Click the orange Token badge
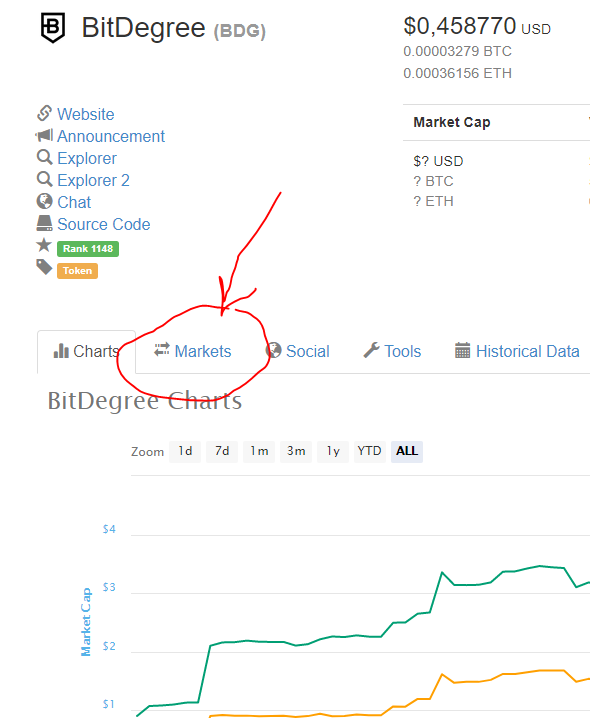The height and width of the screenshot is (718, 590). pos(77,271)
